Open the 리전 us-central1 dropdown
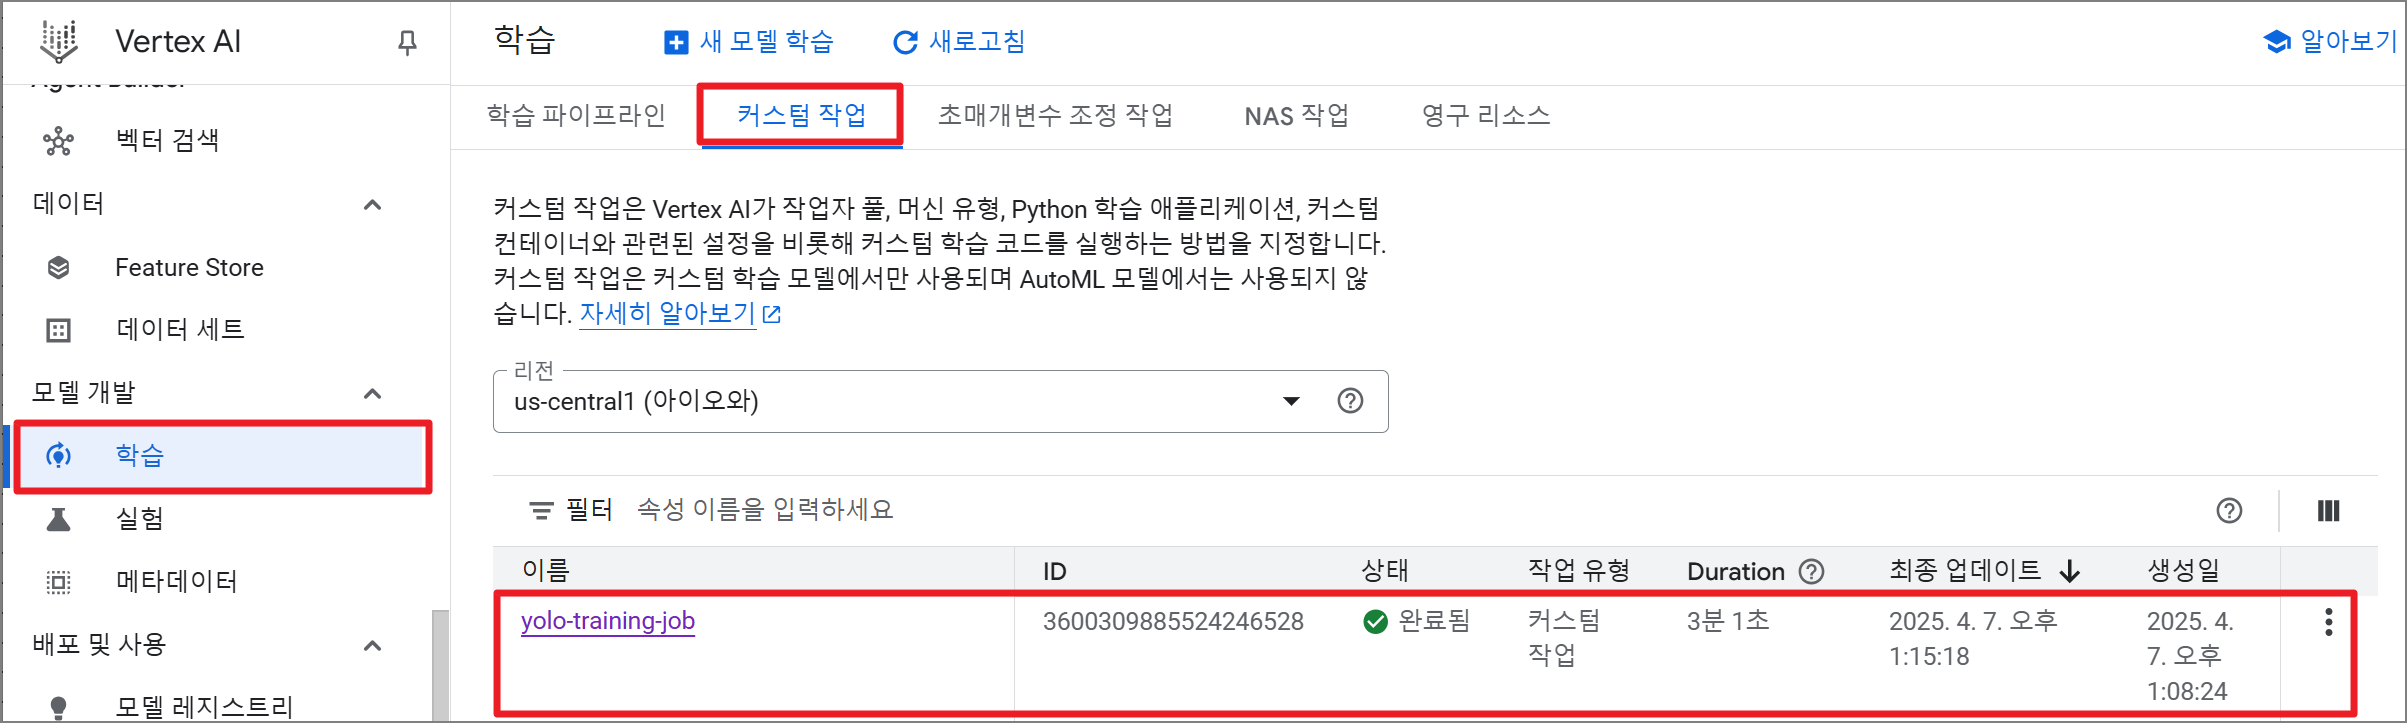Image resolution: width=2407 pixels, height=723 pixels. [940, 401]
